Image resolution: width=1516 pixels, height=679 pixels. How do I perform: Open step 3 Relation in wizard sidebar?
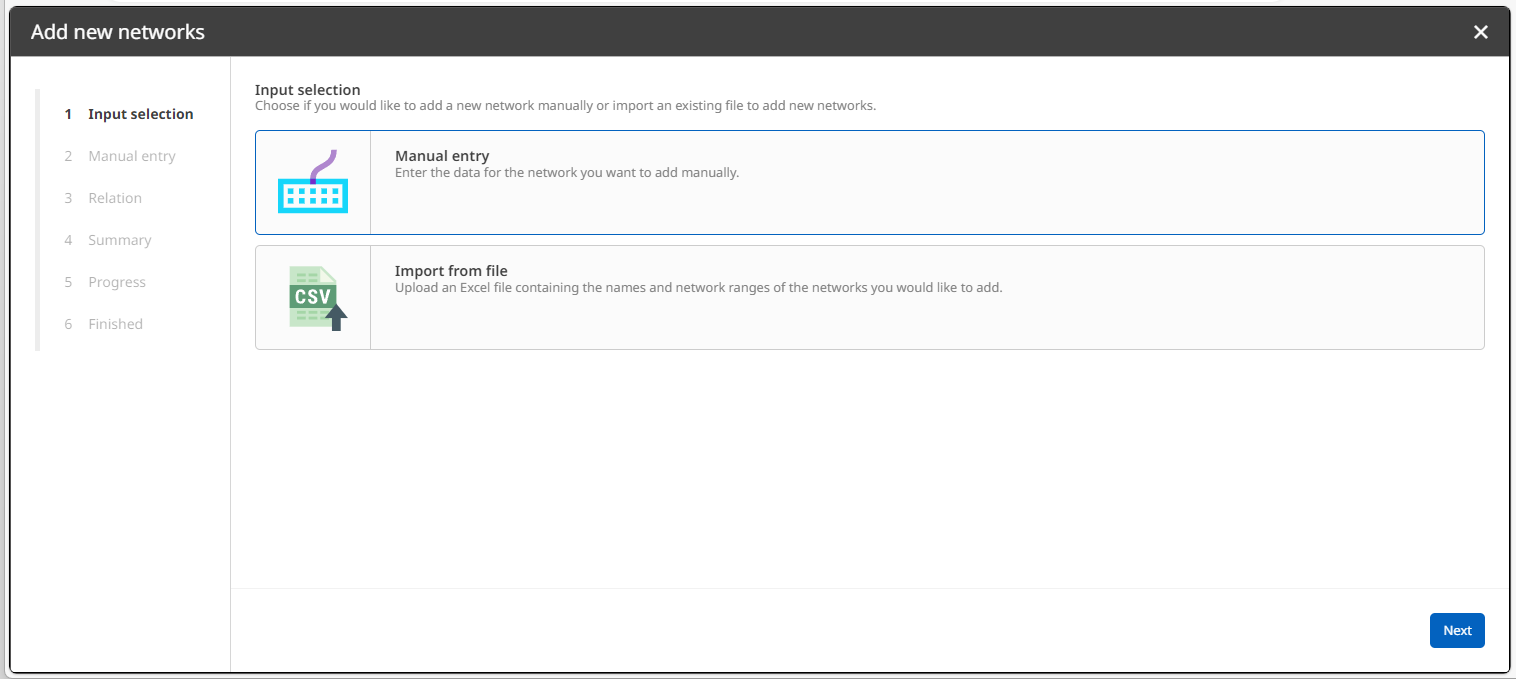115,198
